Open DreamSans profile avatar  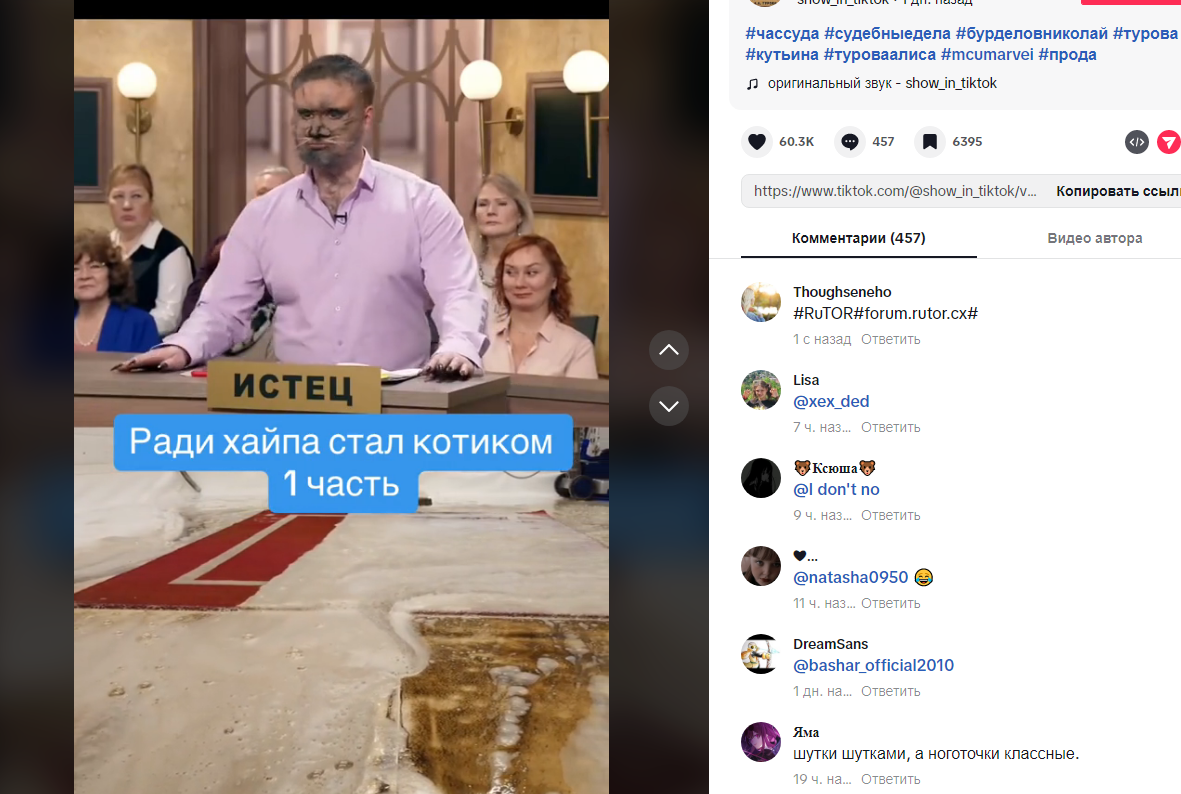[761, 654]
